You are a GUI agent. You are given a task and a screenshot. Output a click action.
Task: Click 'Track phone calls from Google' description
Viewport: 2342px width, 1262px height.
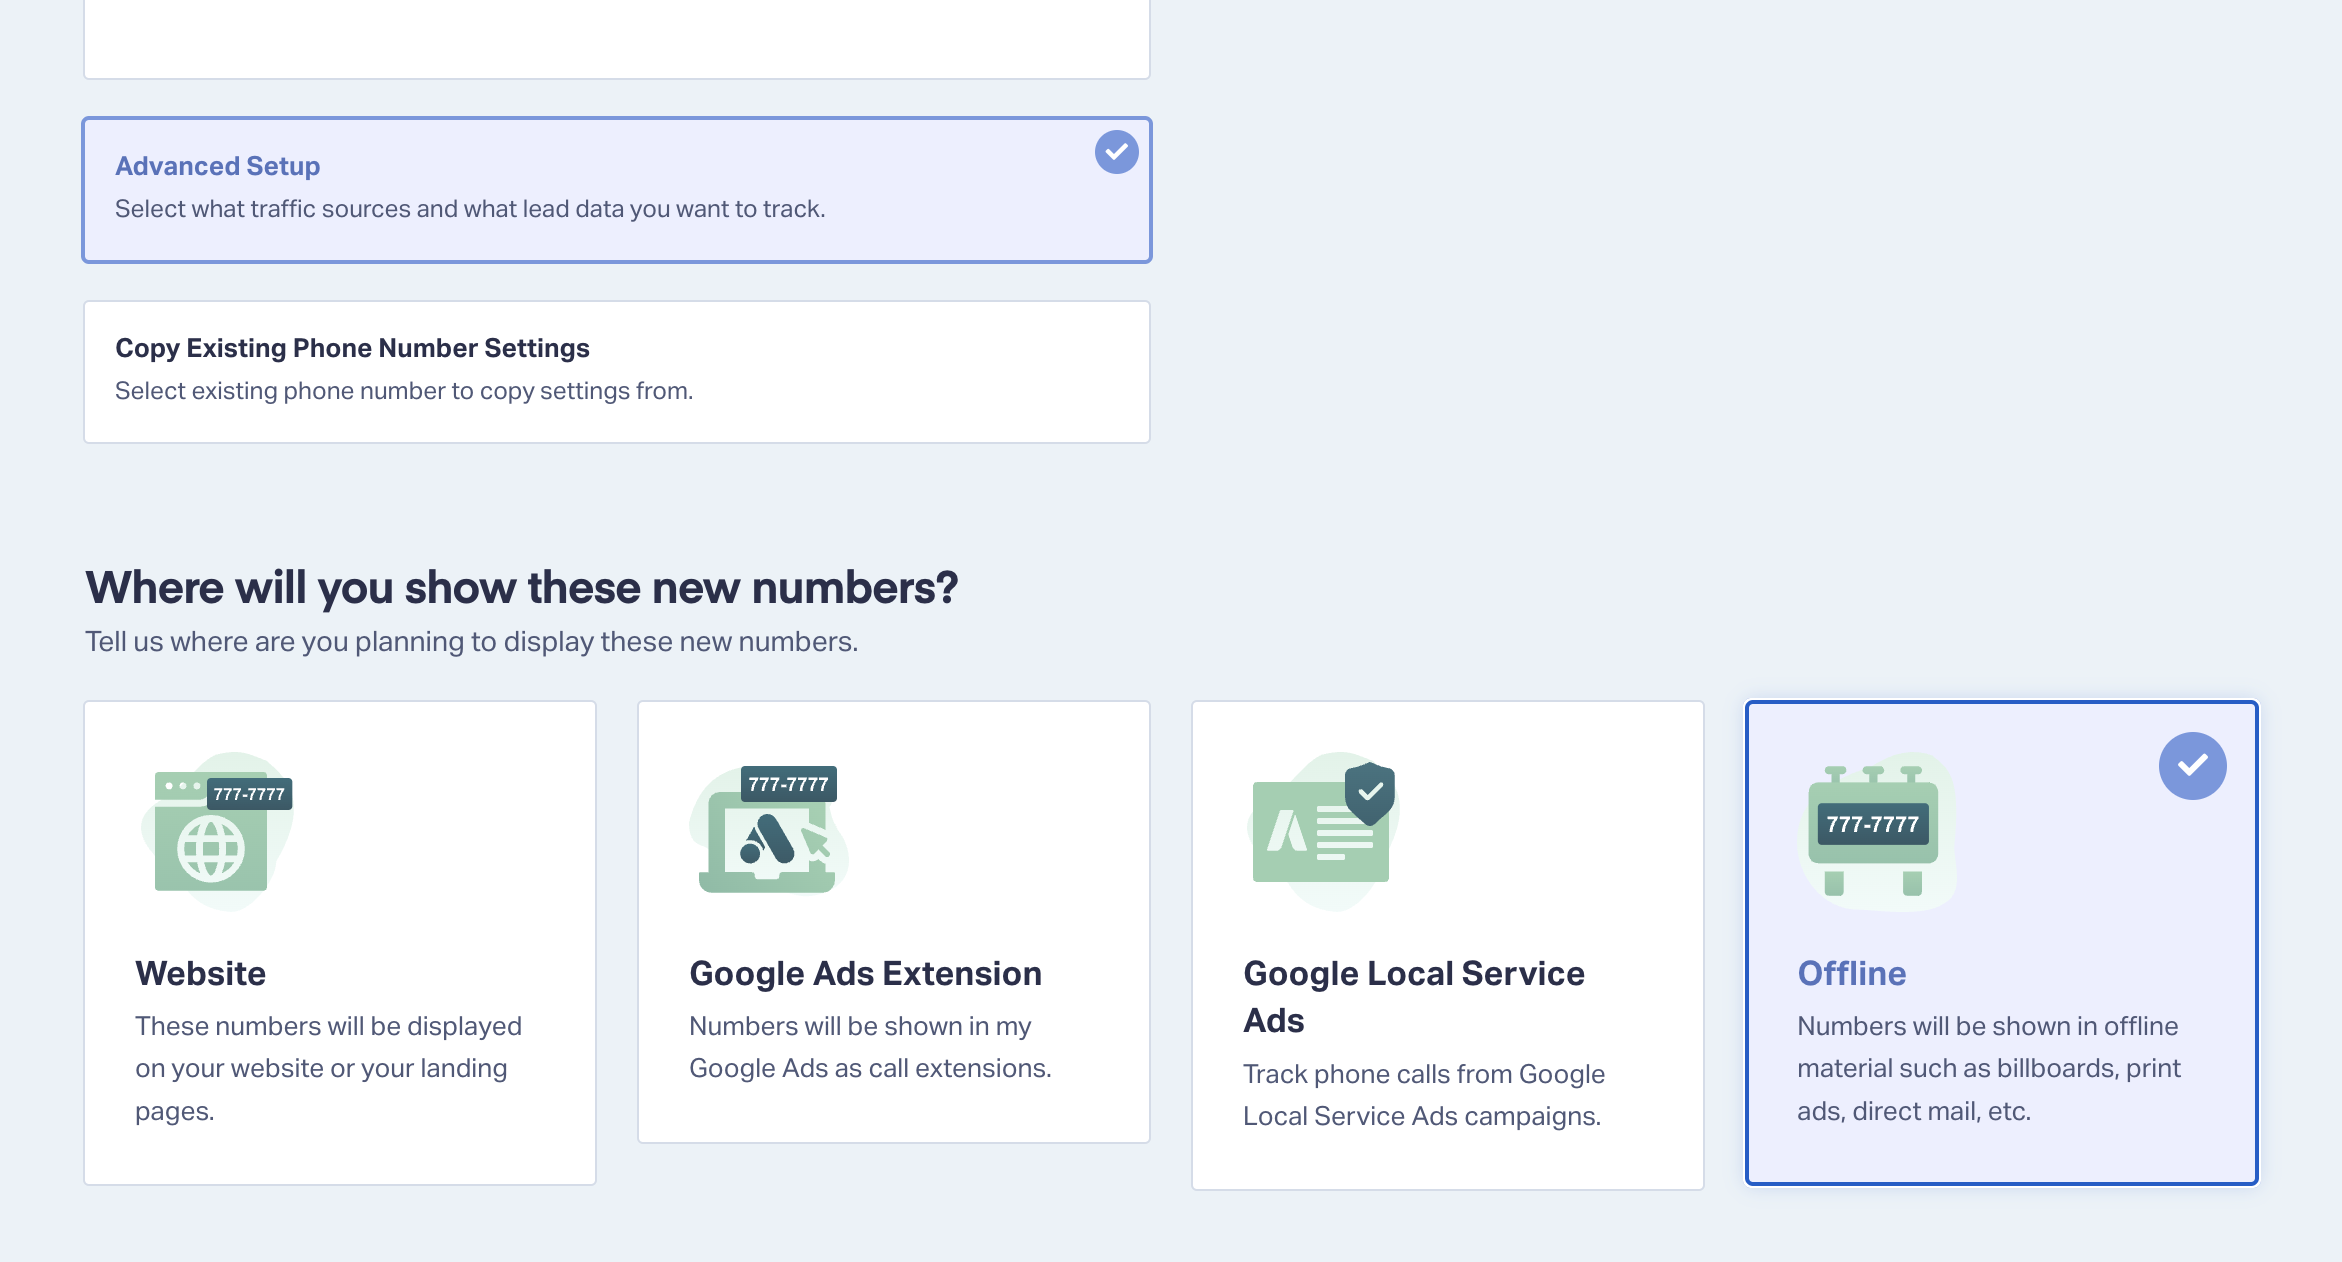pyautogui.click(x=1424, y=1095)
